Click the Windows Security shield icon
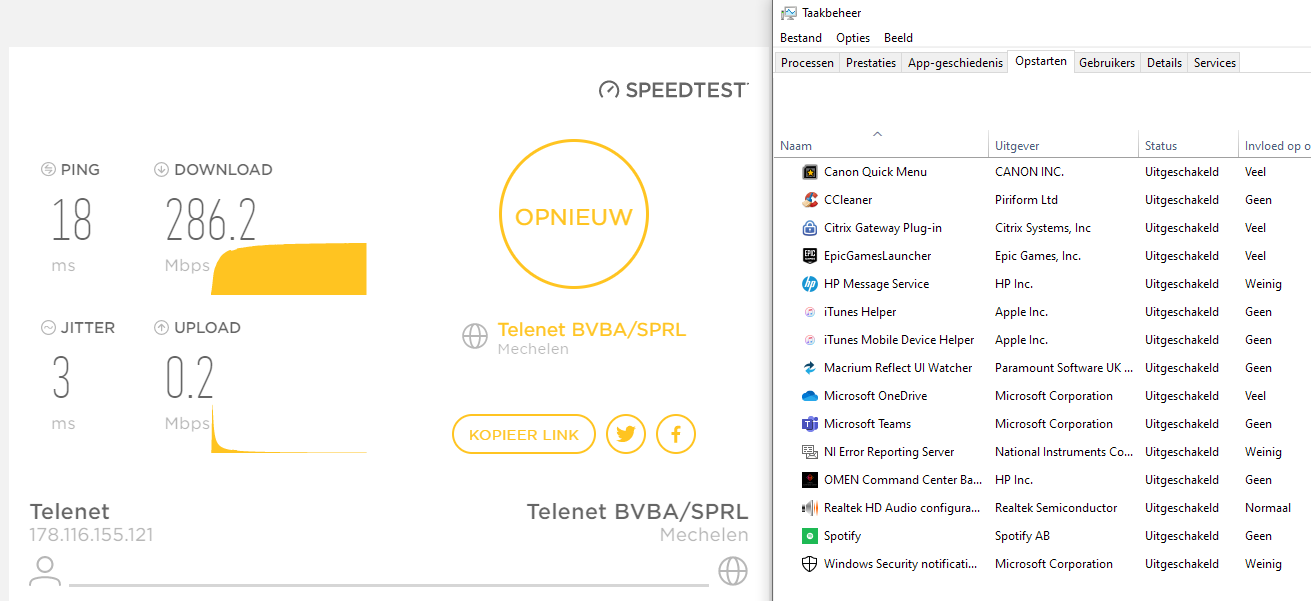Screen dimensions: 1311x601 coord(810,564)
